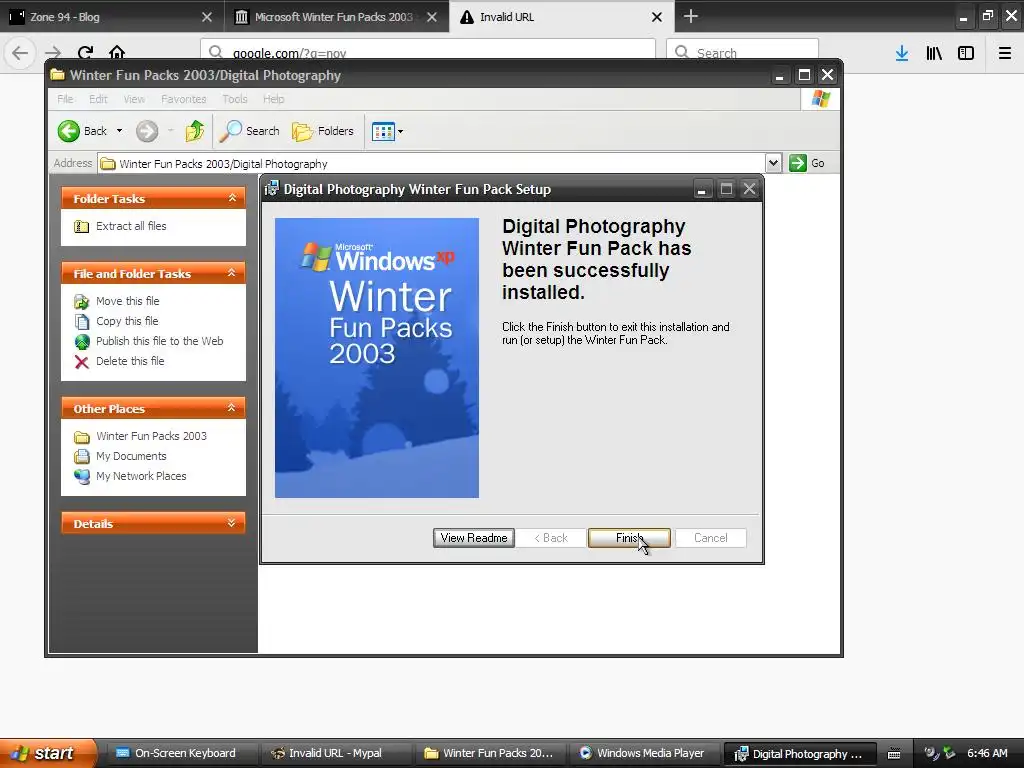Click Delete this file link

(x=130, y=361)
